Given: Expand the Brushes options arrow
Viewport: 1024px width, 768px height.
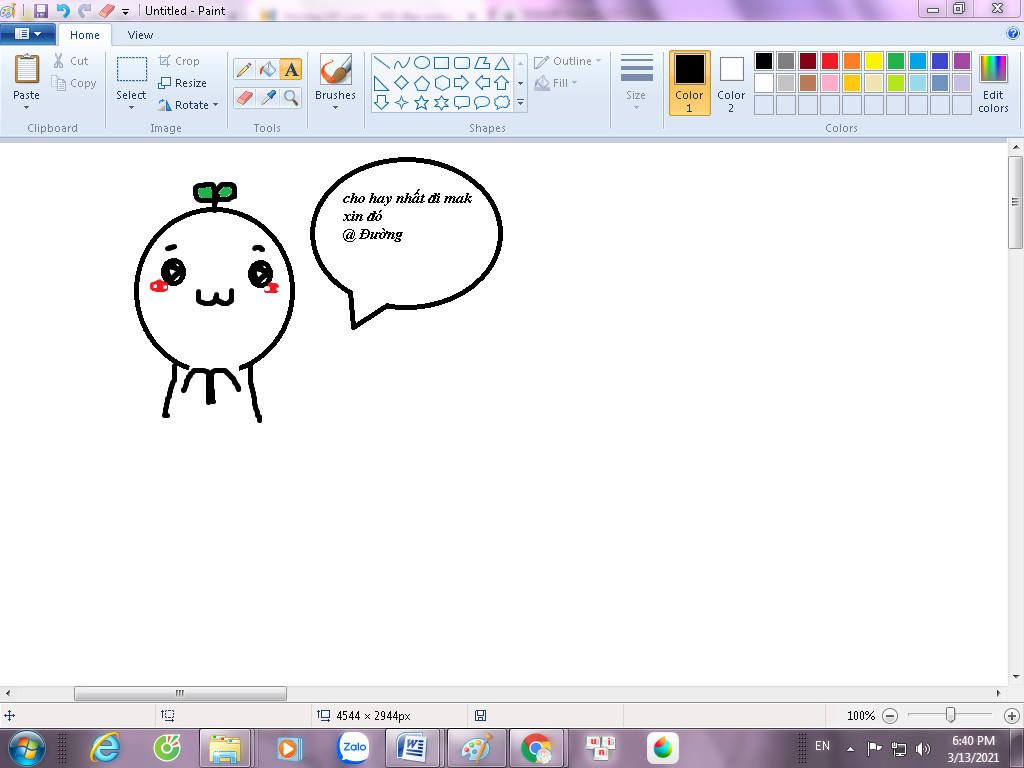Looking at the screenshot, I should (336, 107).
